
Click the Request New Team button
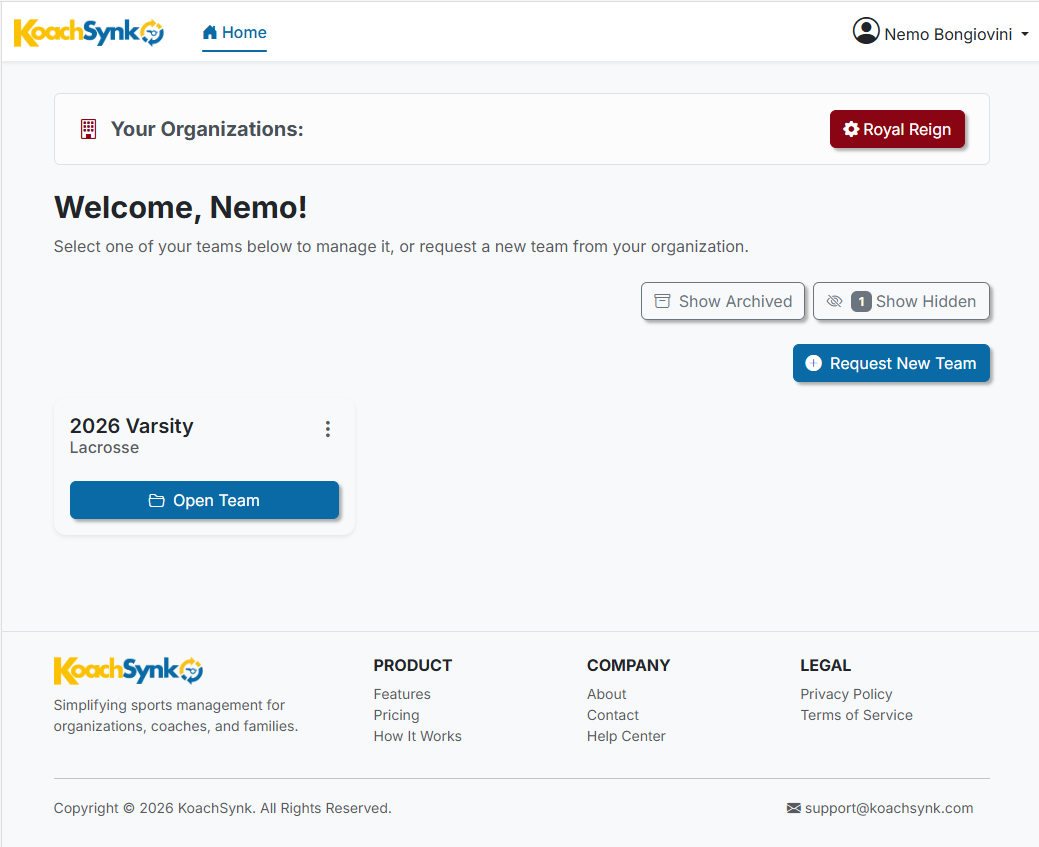pos(891,363)
